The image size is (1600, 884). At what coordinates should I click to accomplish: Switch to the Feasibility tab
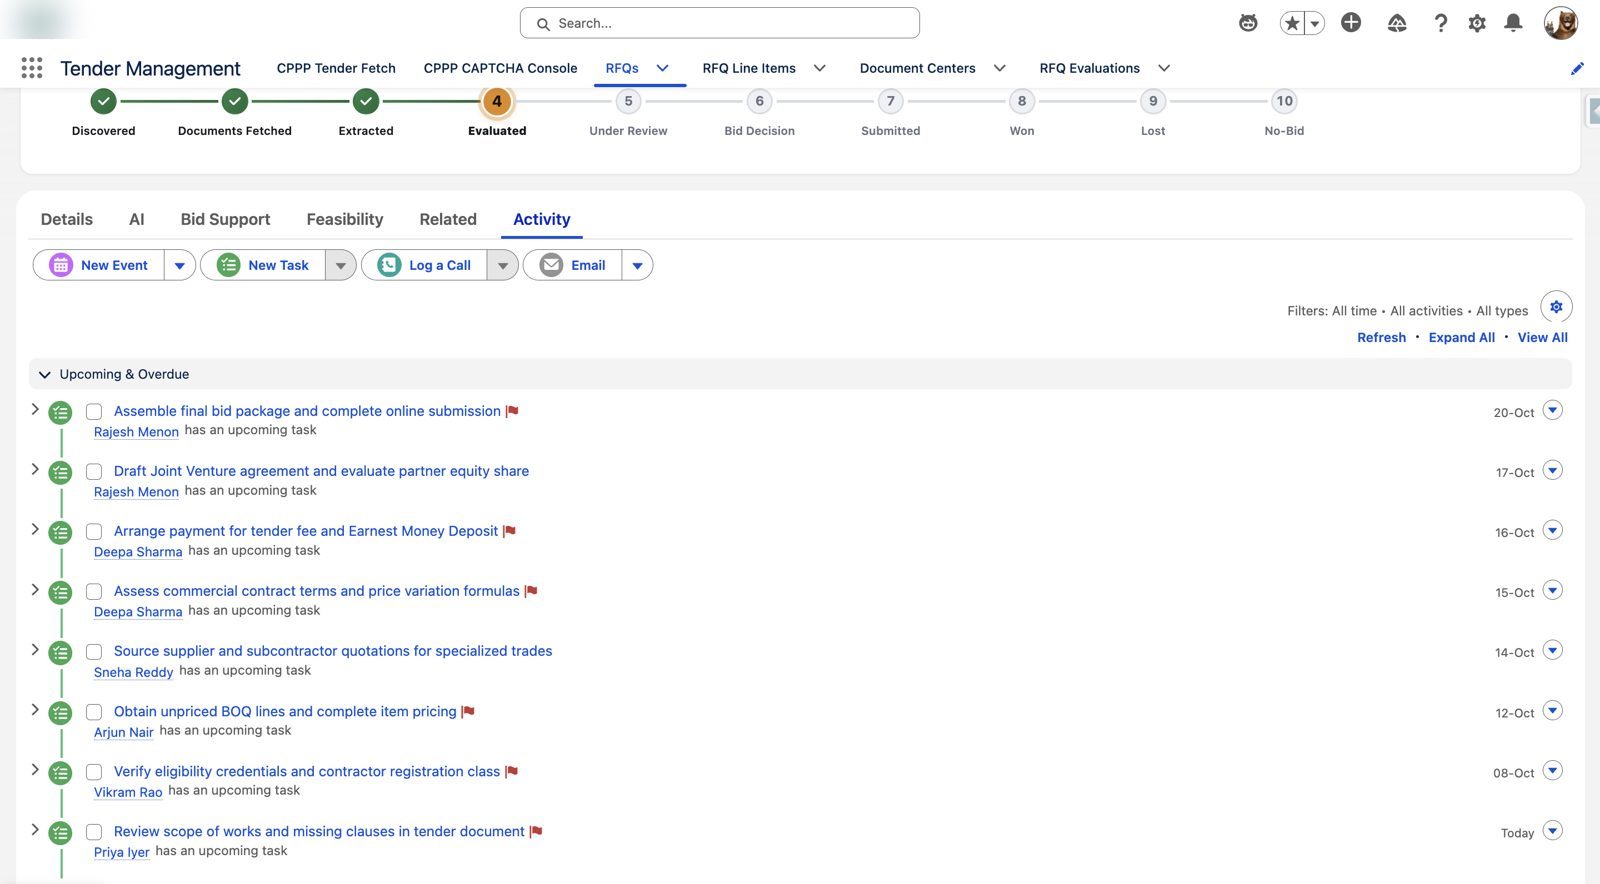coord(345,219)
